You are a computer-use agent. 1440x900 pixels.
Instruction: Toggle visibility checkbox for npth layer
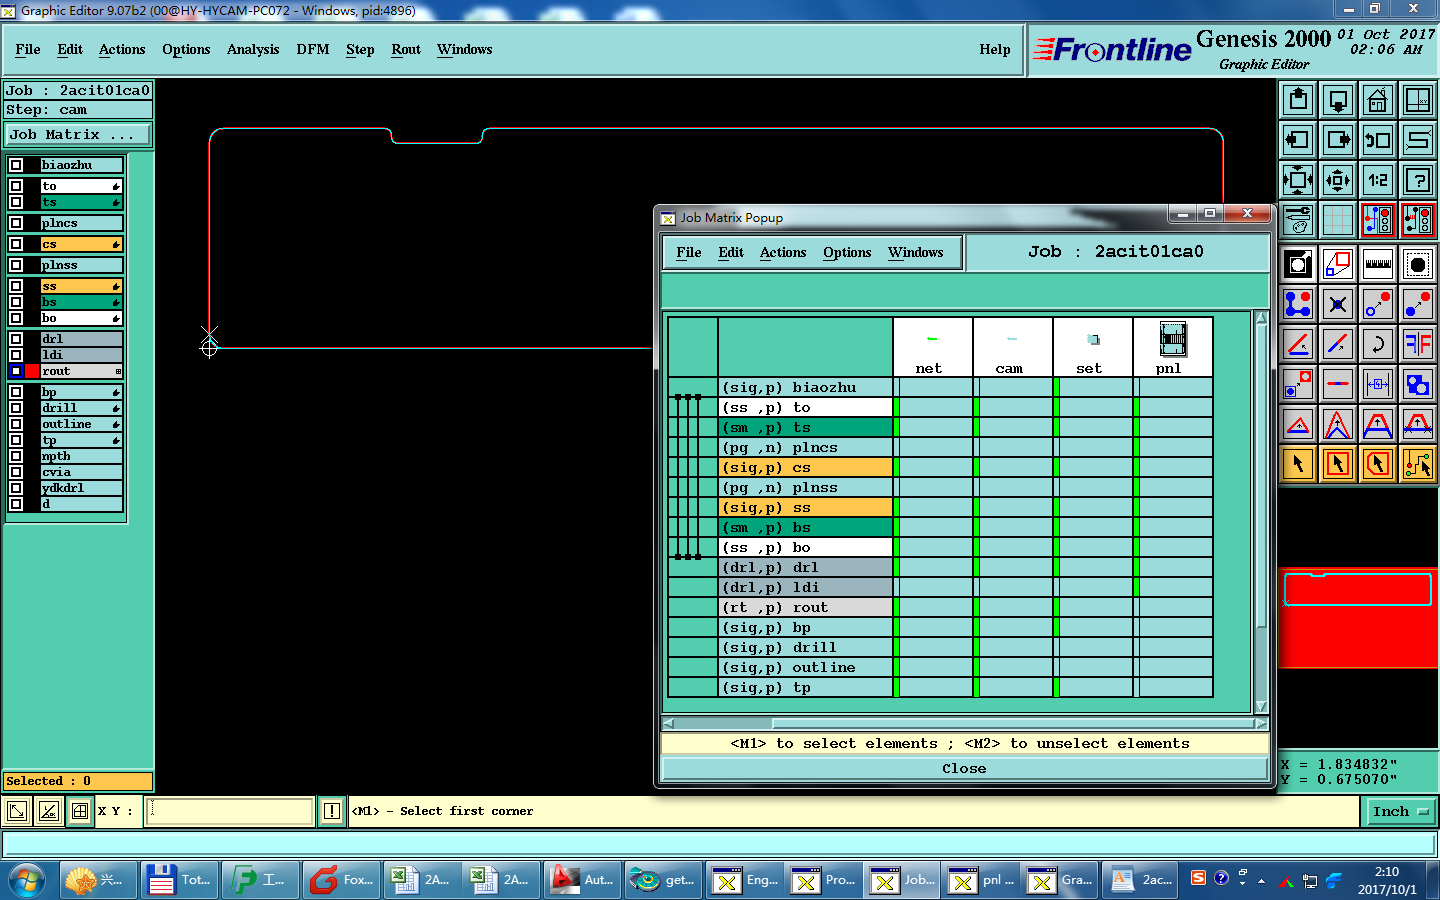pos(16,456)
